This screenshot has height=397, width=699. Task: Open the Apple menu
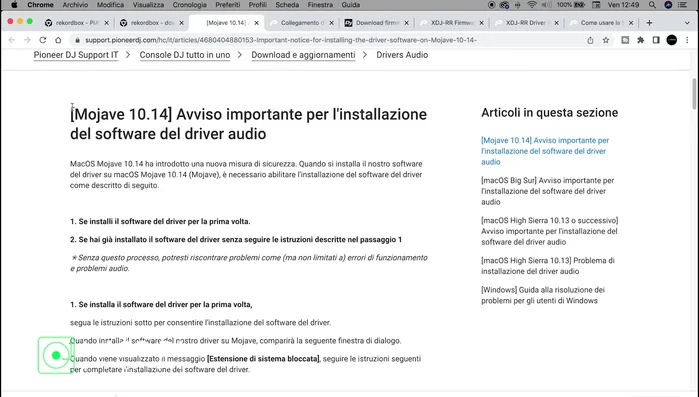(x=14, y=5)
